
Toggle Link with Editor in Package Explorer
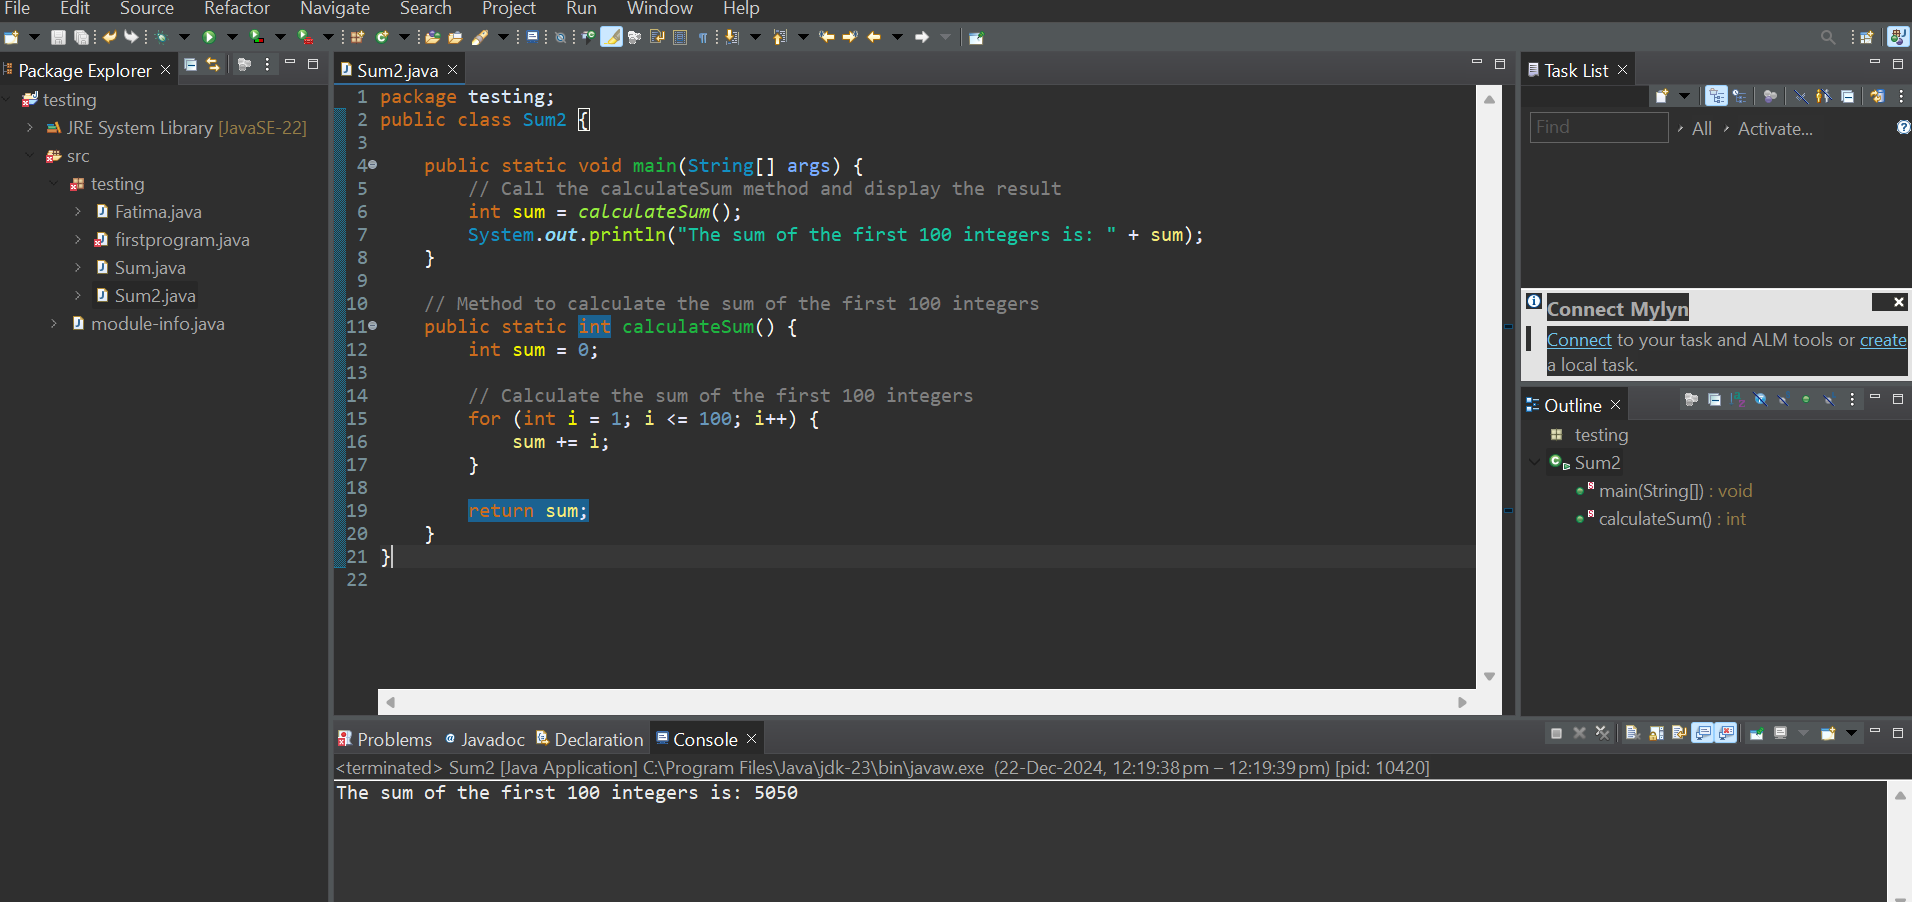(213, 65)
